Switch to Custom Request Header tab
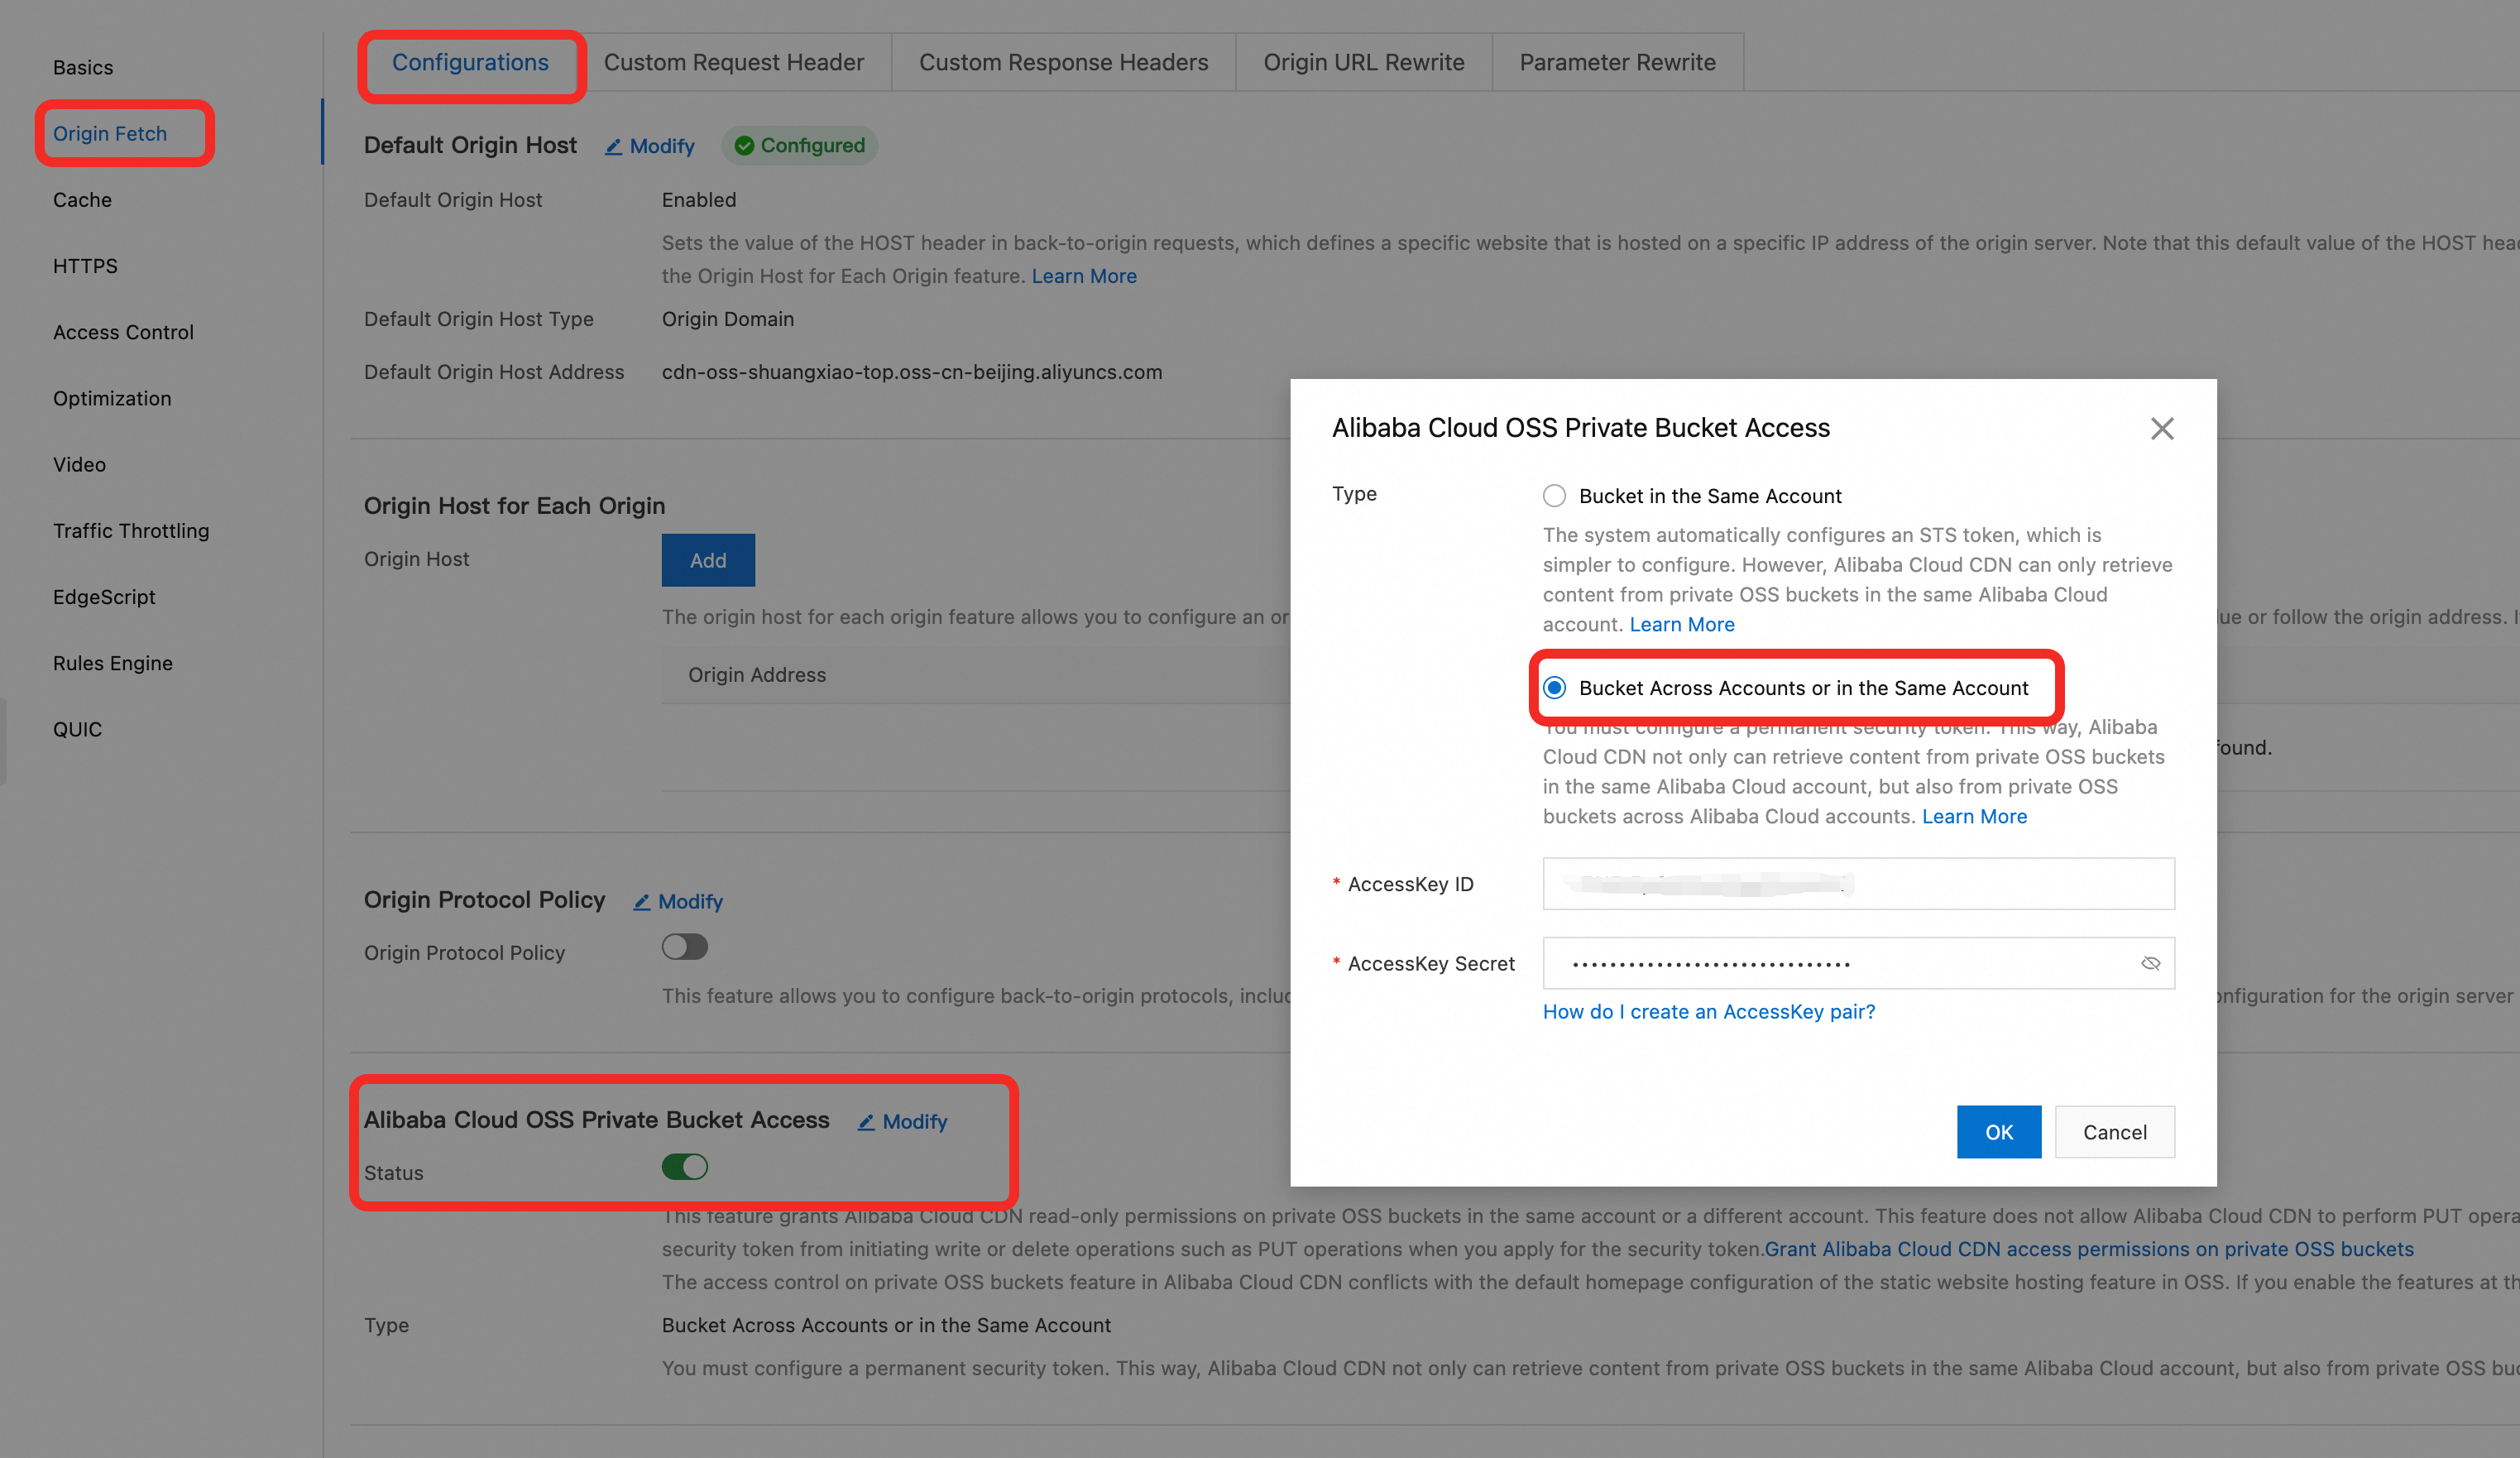This screenshot has width=2520, height=1458. coord(733,63)
